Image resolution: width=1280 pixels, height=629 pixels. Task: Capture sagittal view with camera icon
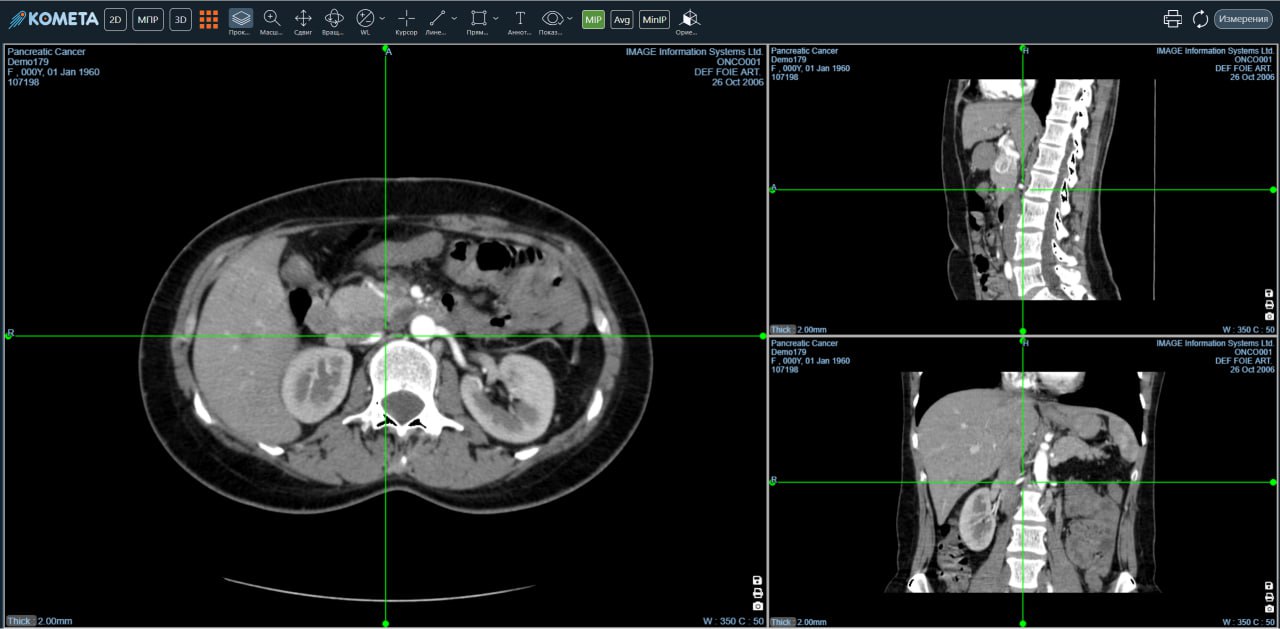pos(1269,316)
